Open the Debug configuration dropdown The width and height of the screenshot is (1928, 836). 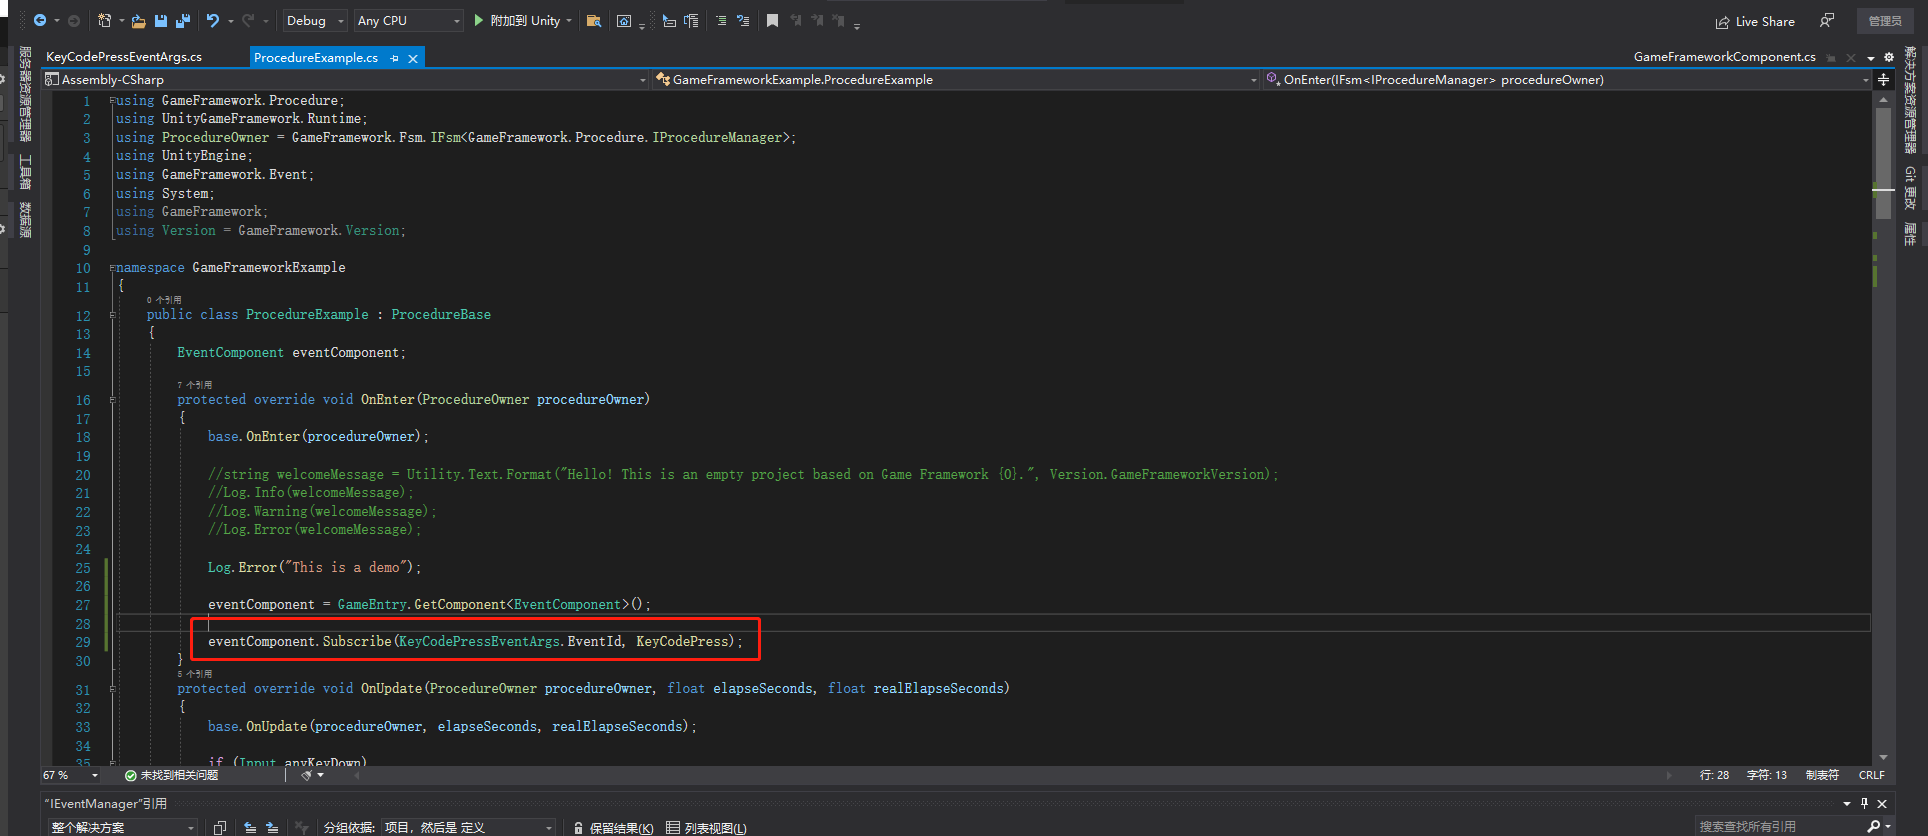[315, 20]
